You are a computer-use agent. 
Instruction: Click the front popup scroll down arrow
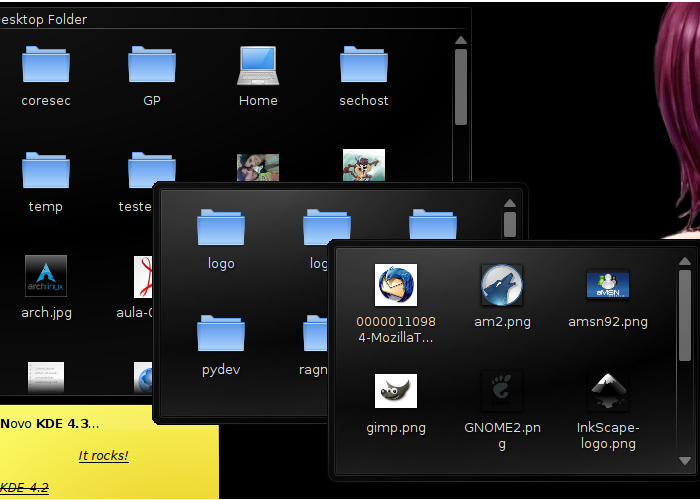click(x=685, y=461)
